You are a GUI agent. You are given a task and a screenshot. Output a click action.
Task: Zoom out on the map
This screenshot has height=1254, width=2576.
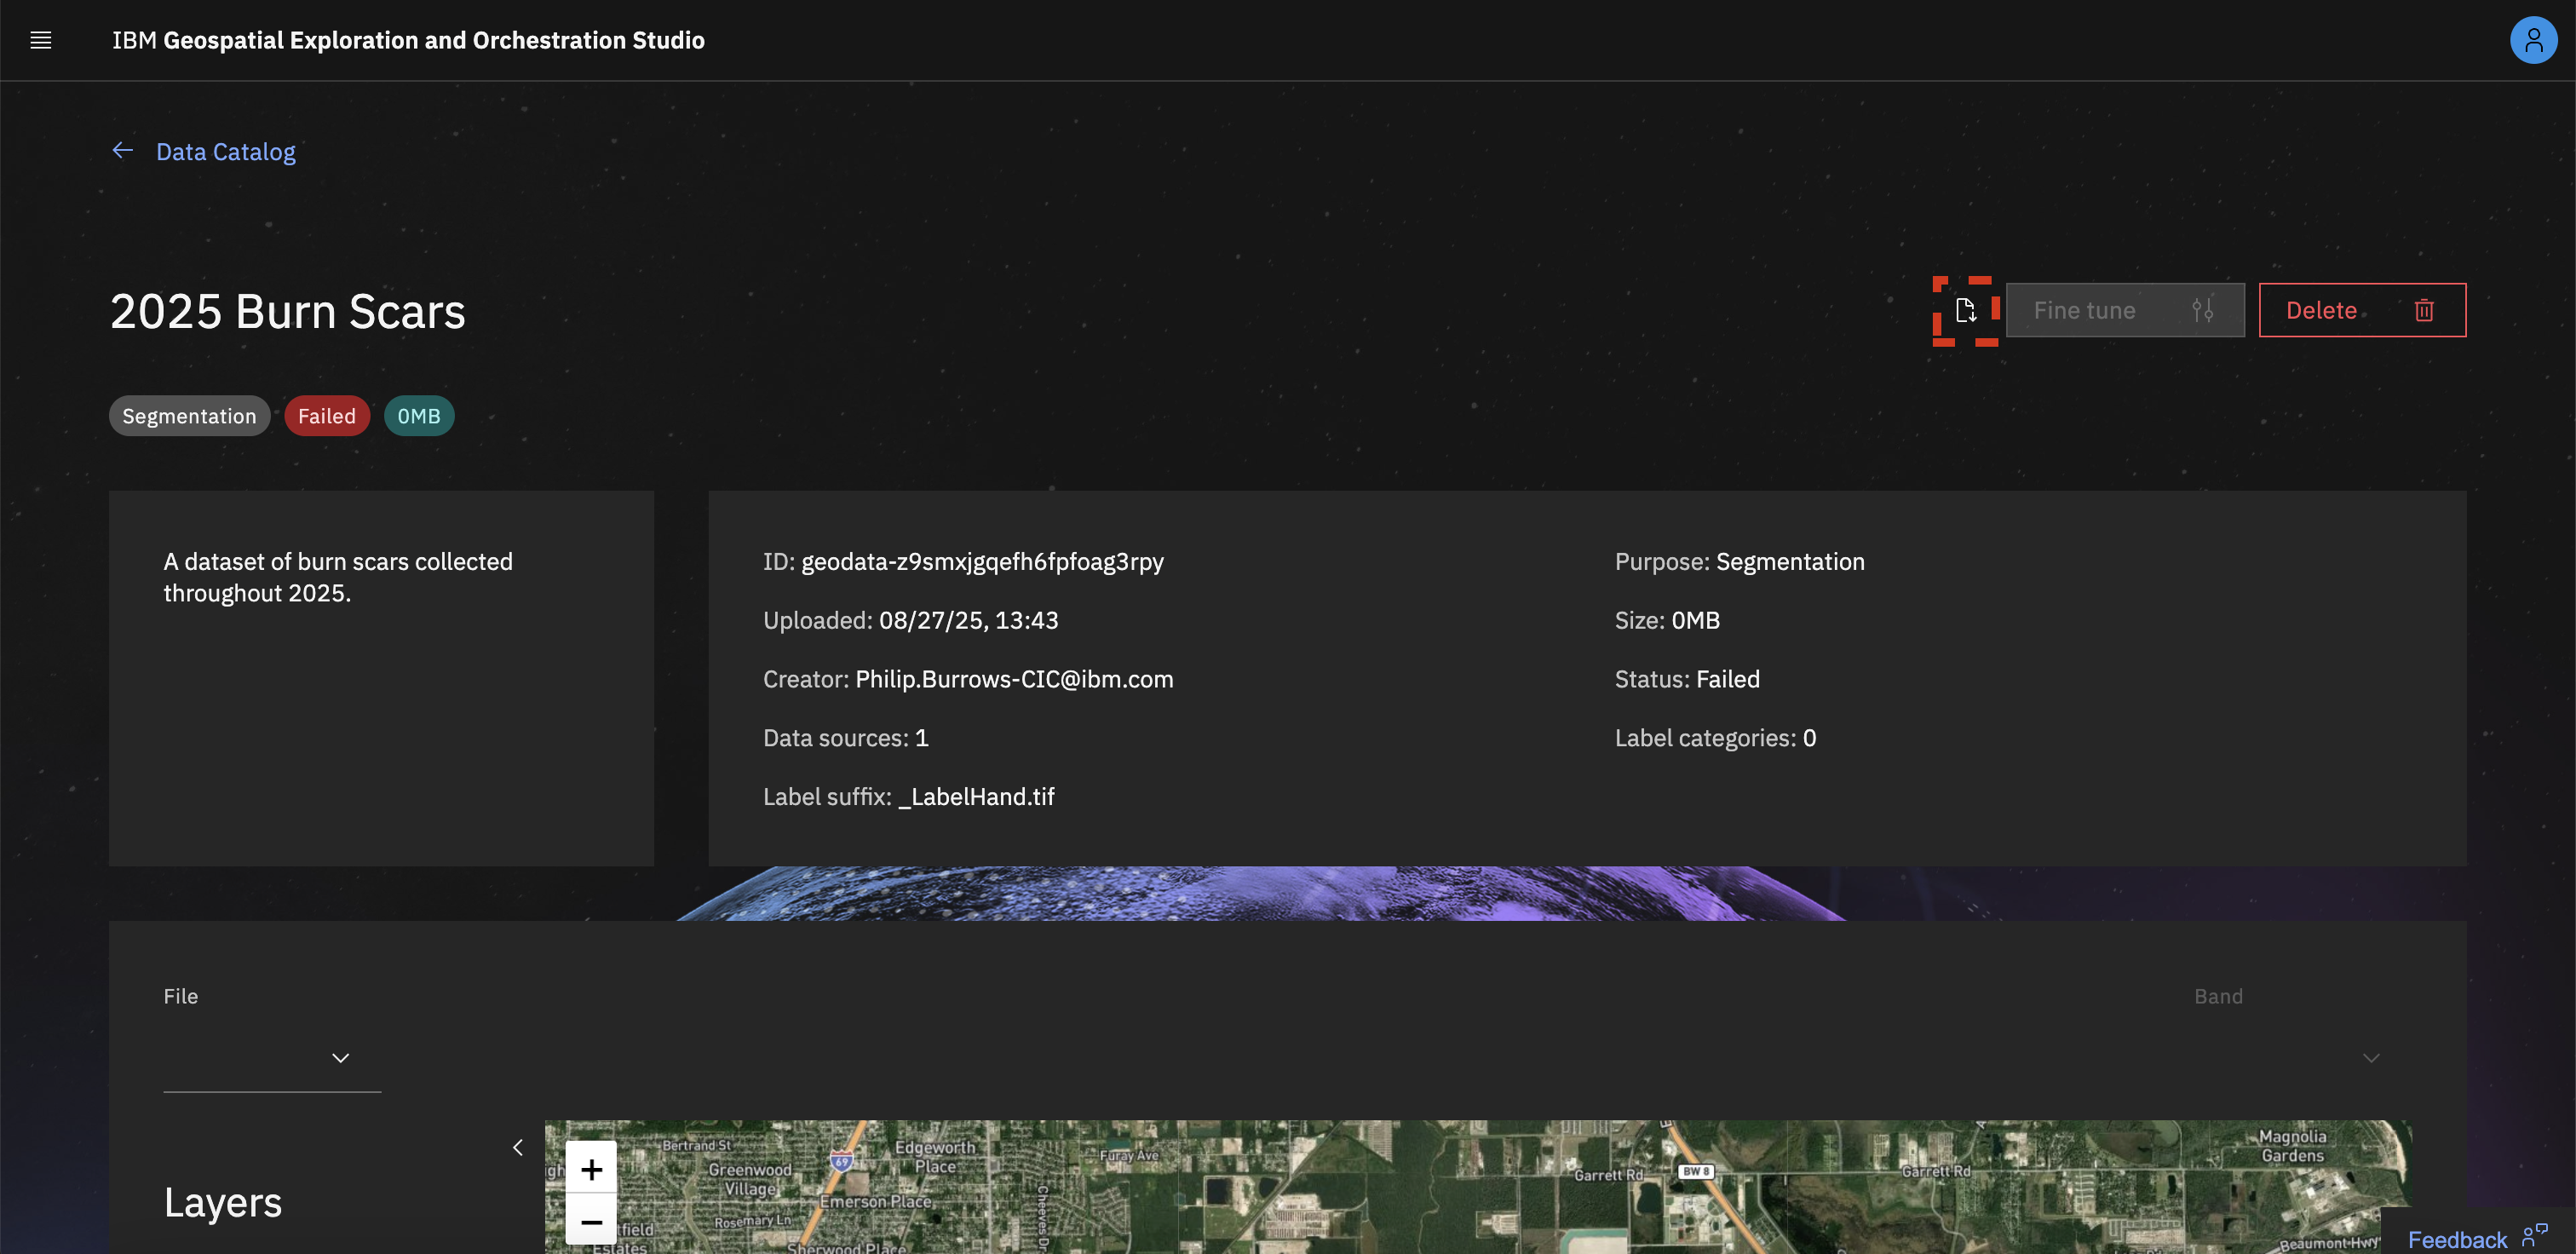coord(591,1221)
